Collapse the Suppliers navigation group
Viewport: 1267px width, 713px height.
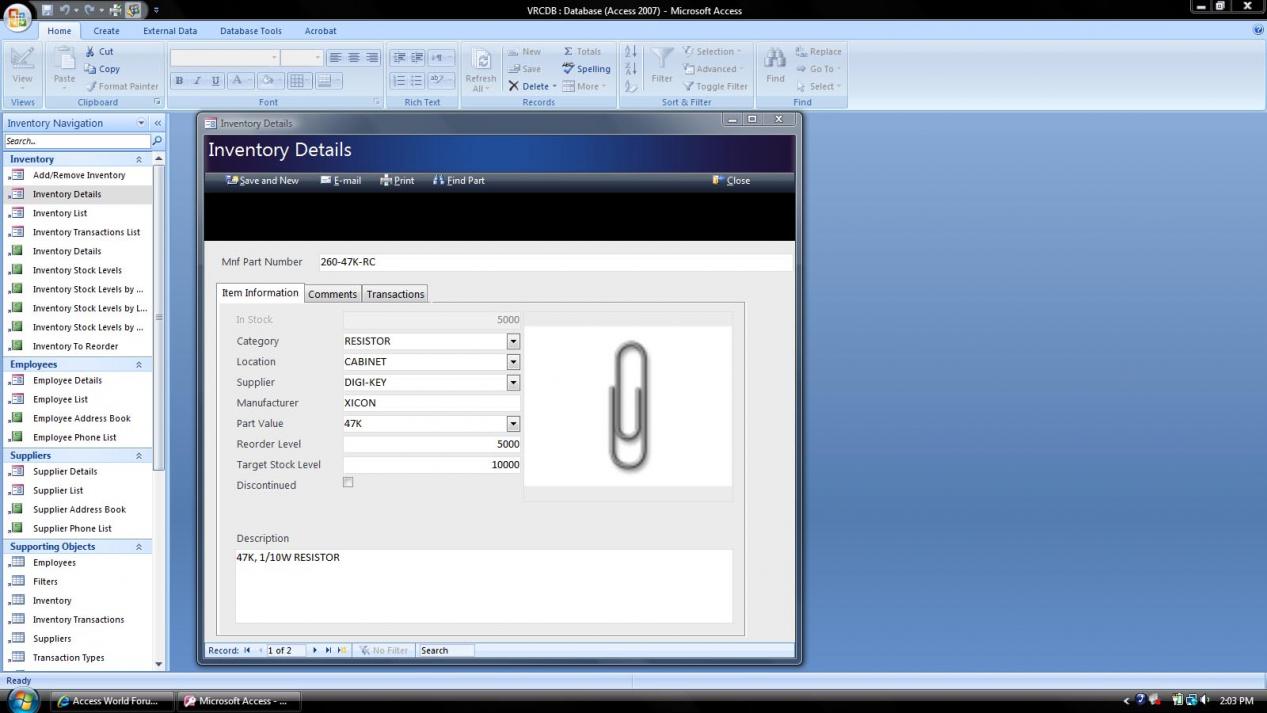tap(139, 456)
